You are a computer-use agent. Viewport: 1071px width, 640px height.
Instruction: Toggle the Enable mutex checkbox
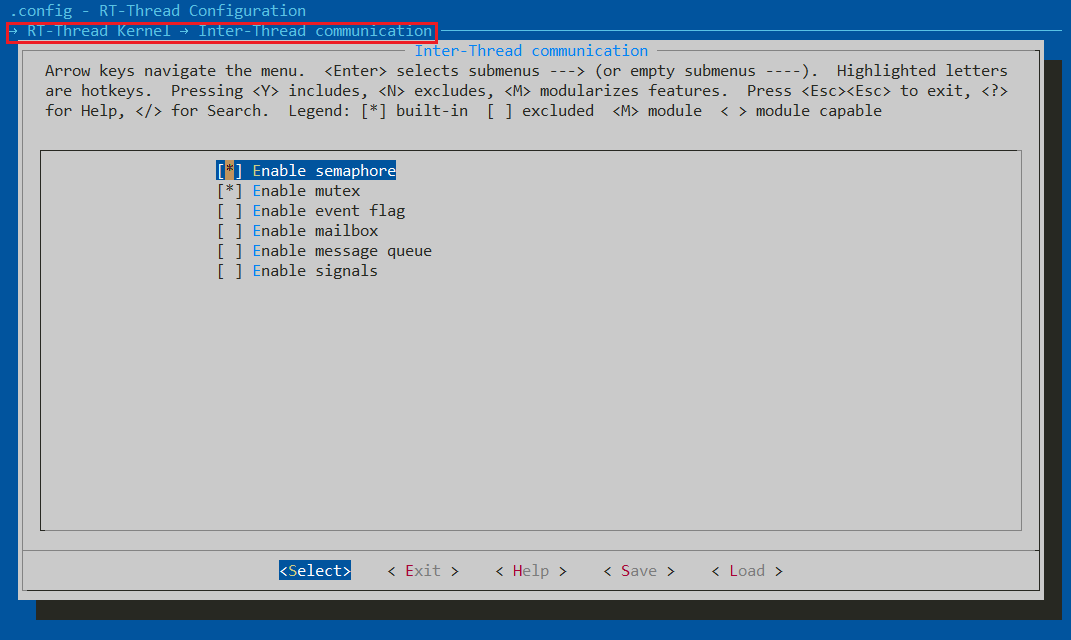(x=230, y=191)
